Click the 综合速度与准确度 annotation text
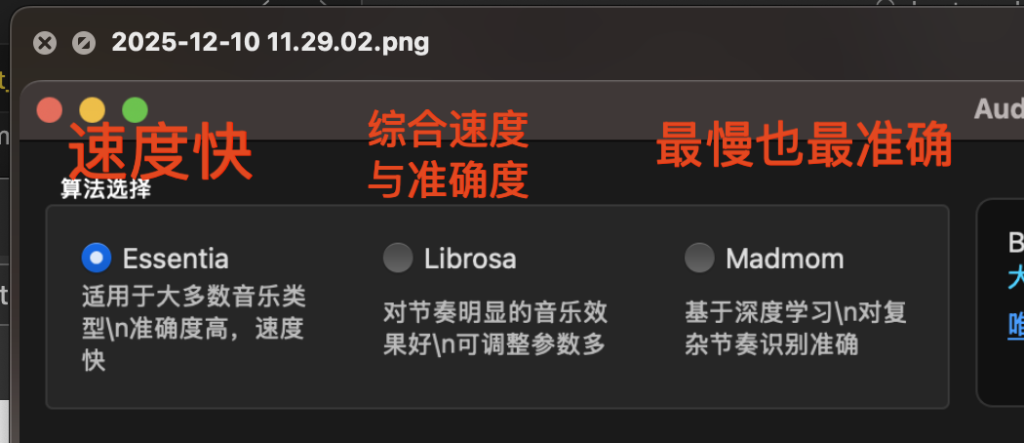 (x=447, y=155)
